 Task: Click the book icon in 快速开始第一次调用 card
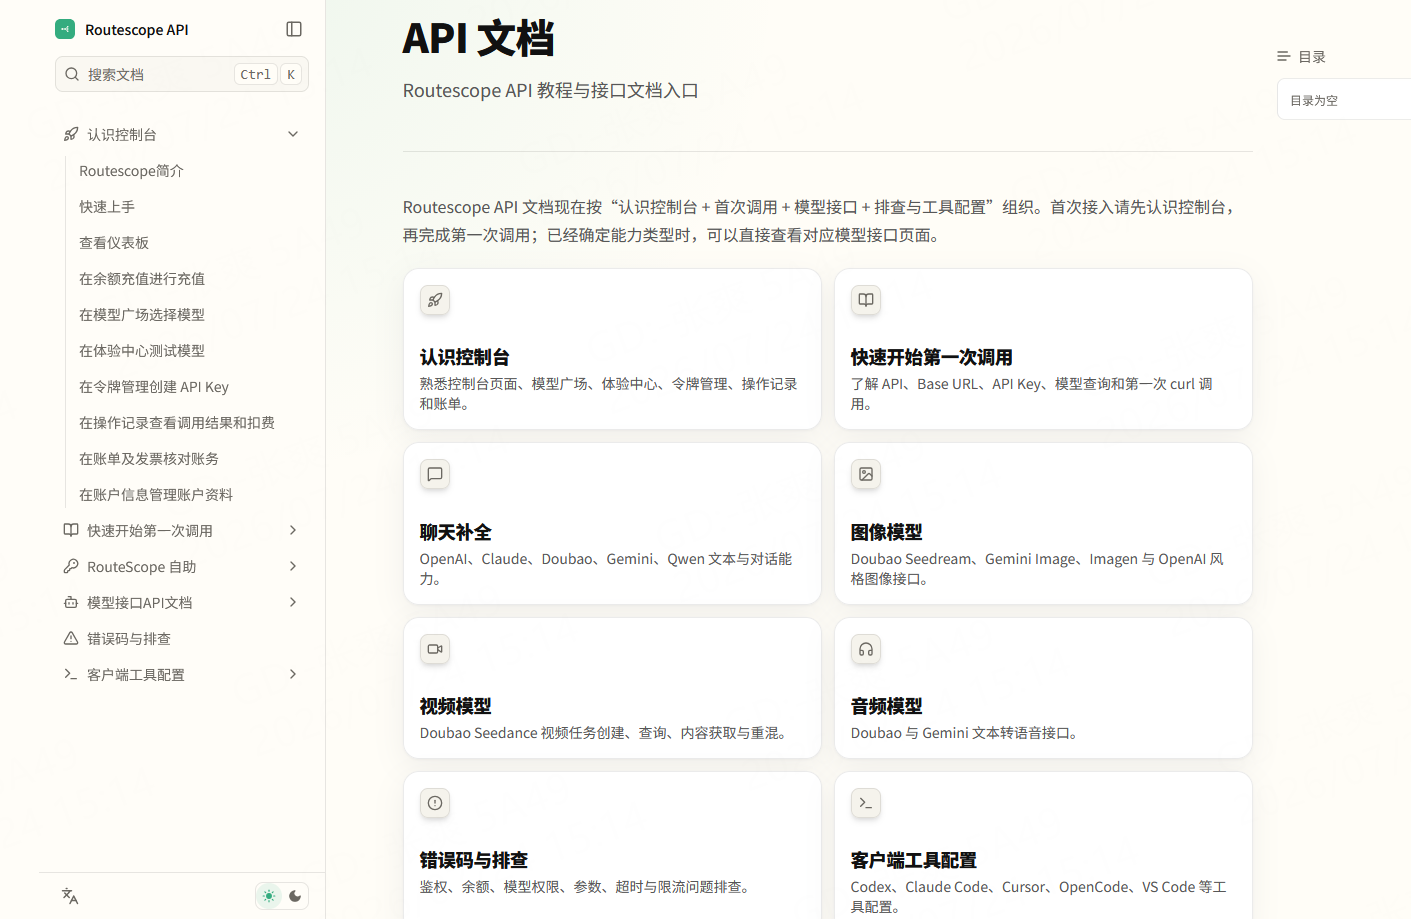866,300
